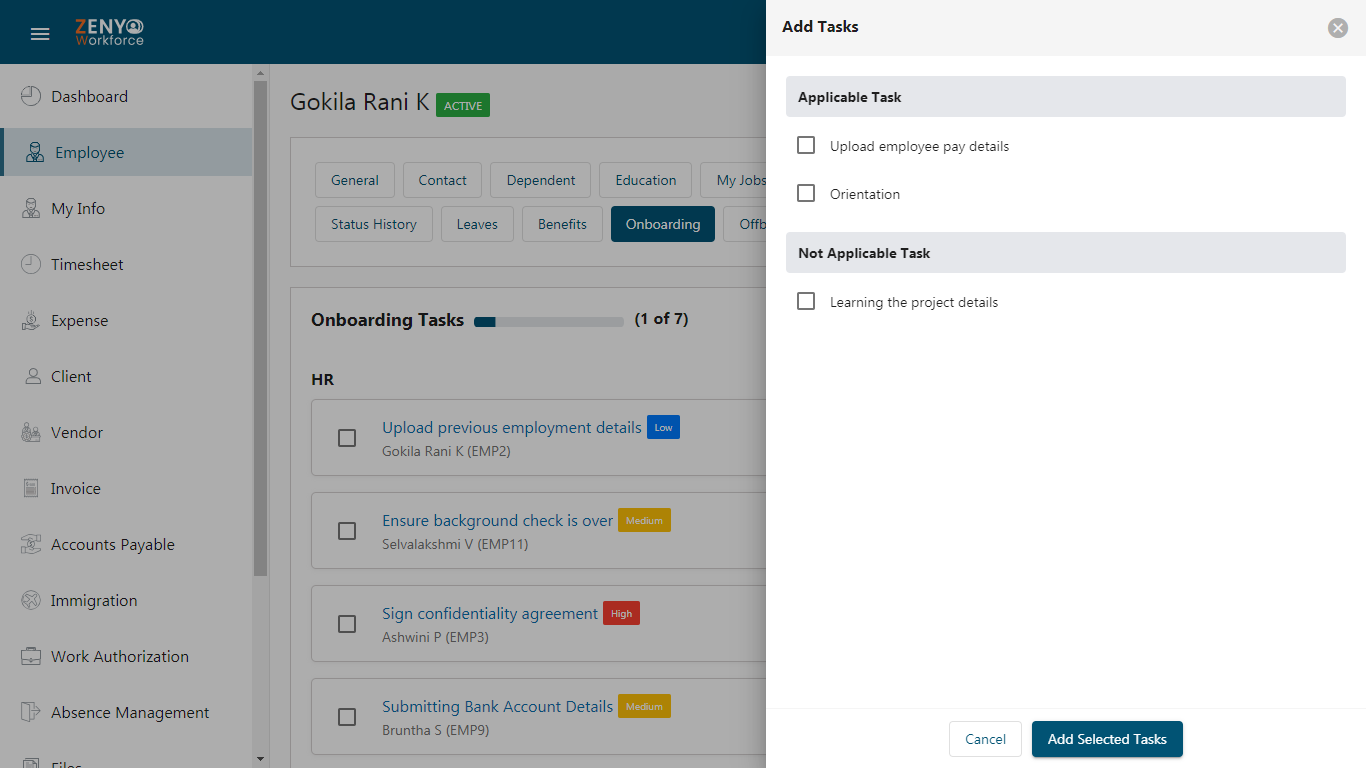Mark Ensure background check is over checkbox
Viewport: 1366px width, 768px height.
[347, 531]
